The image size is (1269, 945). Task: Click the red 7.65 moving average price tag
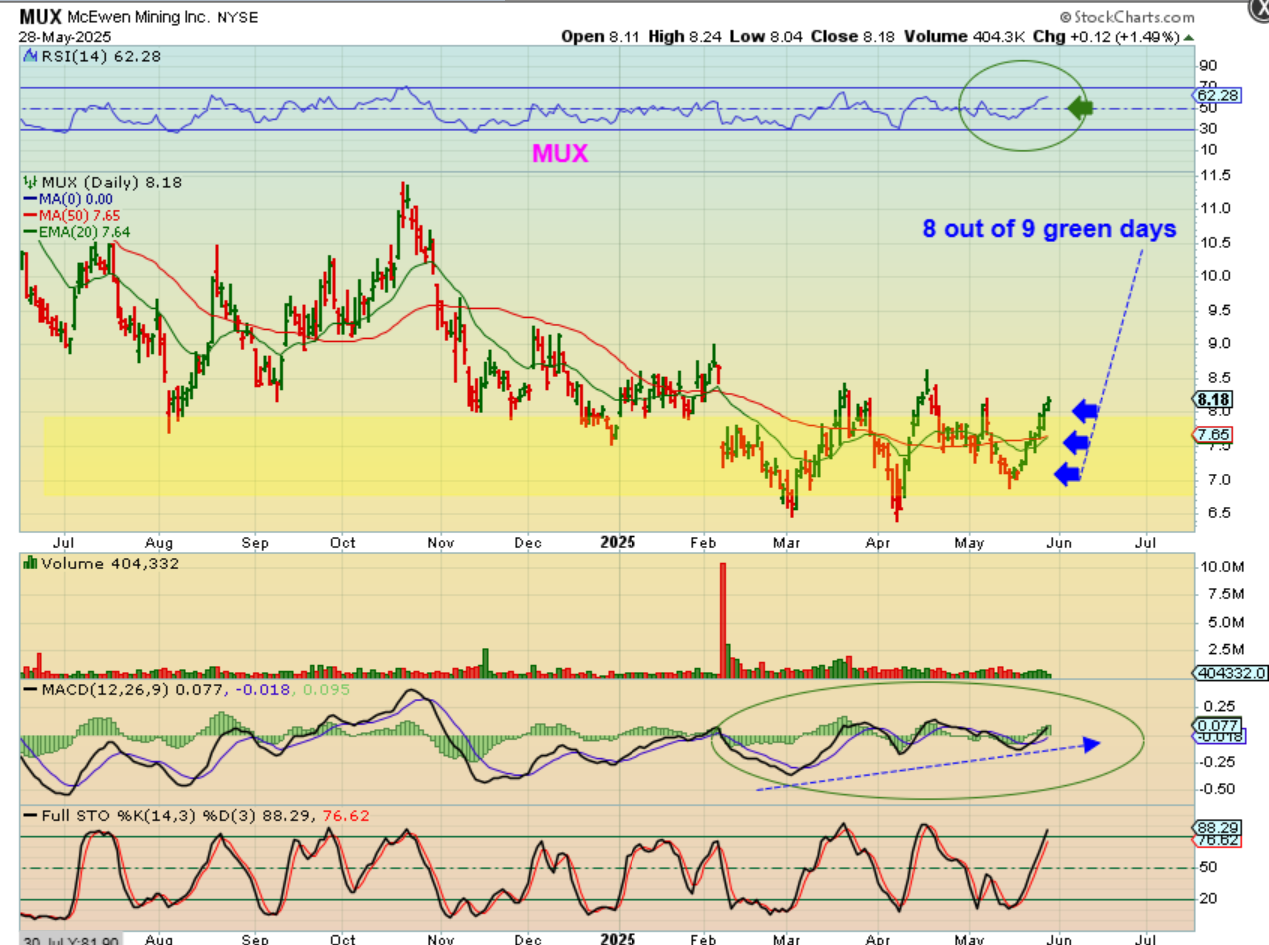point(1212,436)
